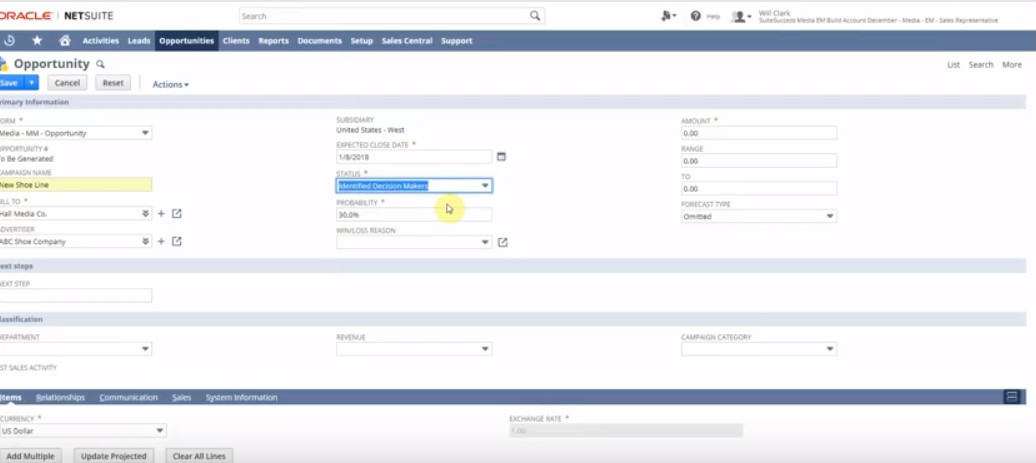Viewport: 1036px width, 463px height.
Task: Open the Actions menu
Action: (x=170, y=85)
